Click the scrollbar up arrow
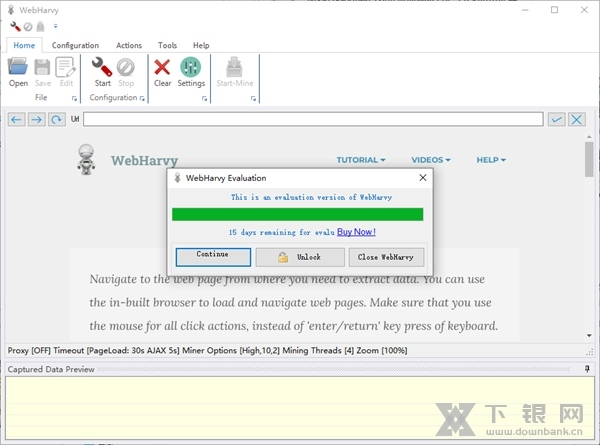The width and height of the screenshot is (600, 445). pyautogui.click(x=589, y=137)
